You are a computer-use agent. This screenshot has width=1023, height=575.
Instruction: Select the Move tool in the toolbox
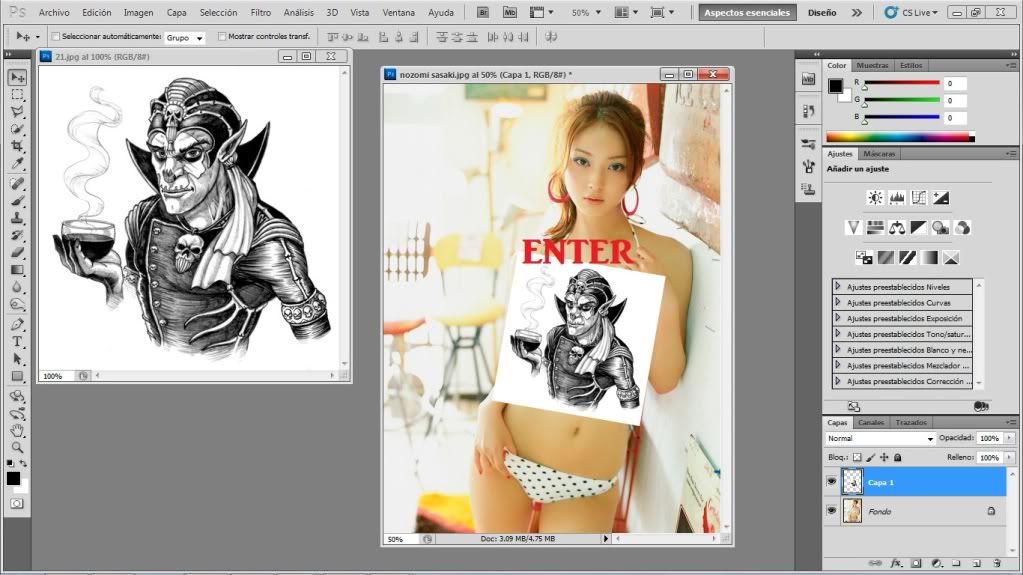pos(17,78)
